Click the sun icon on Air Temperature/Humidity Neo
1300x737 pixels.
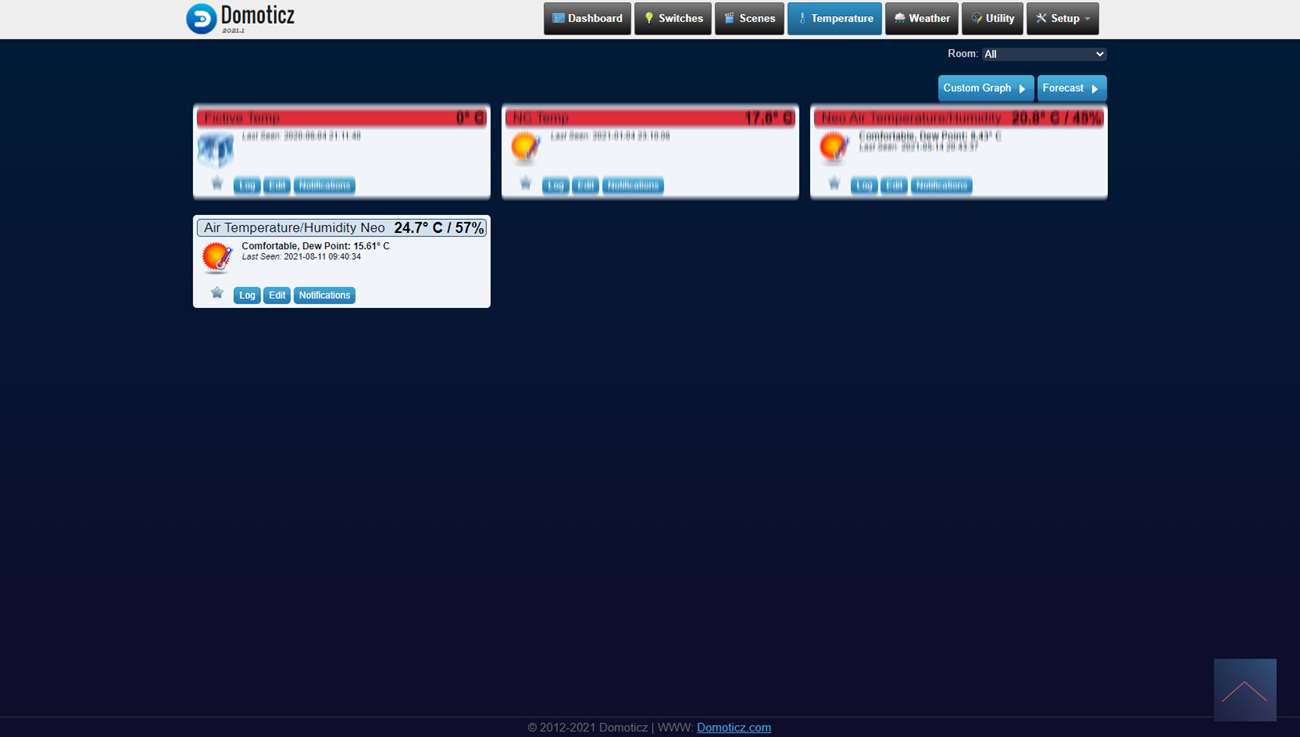tap(217, 258)
